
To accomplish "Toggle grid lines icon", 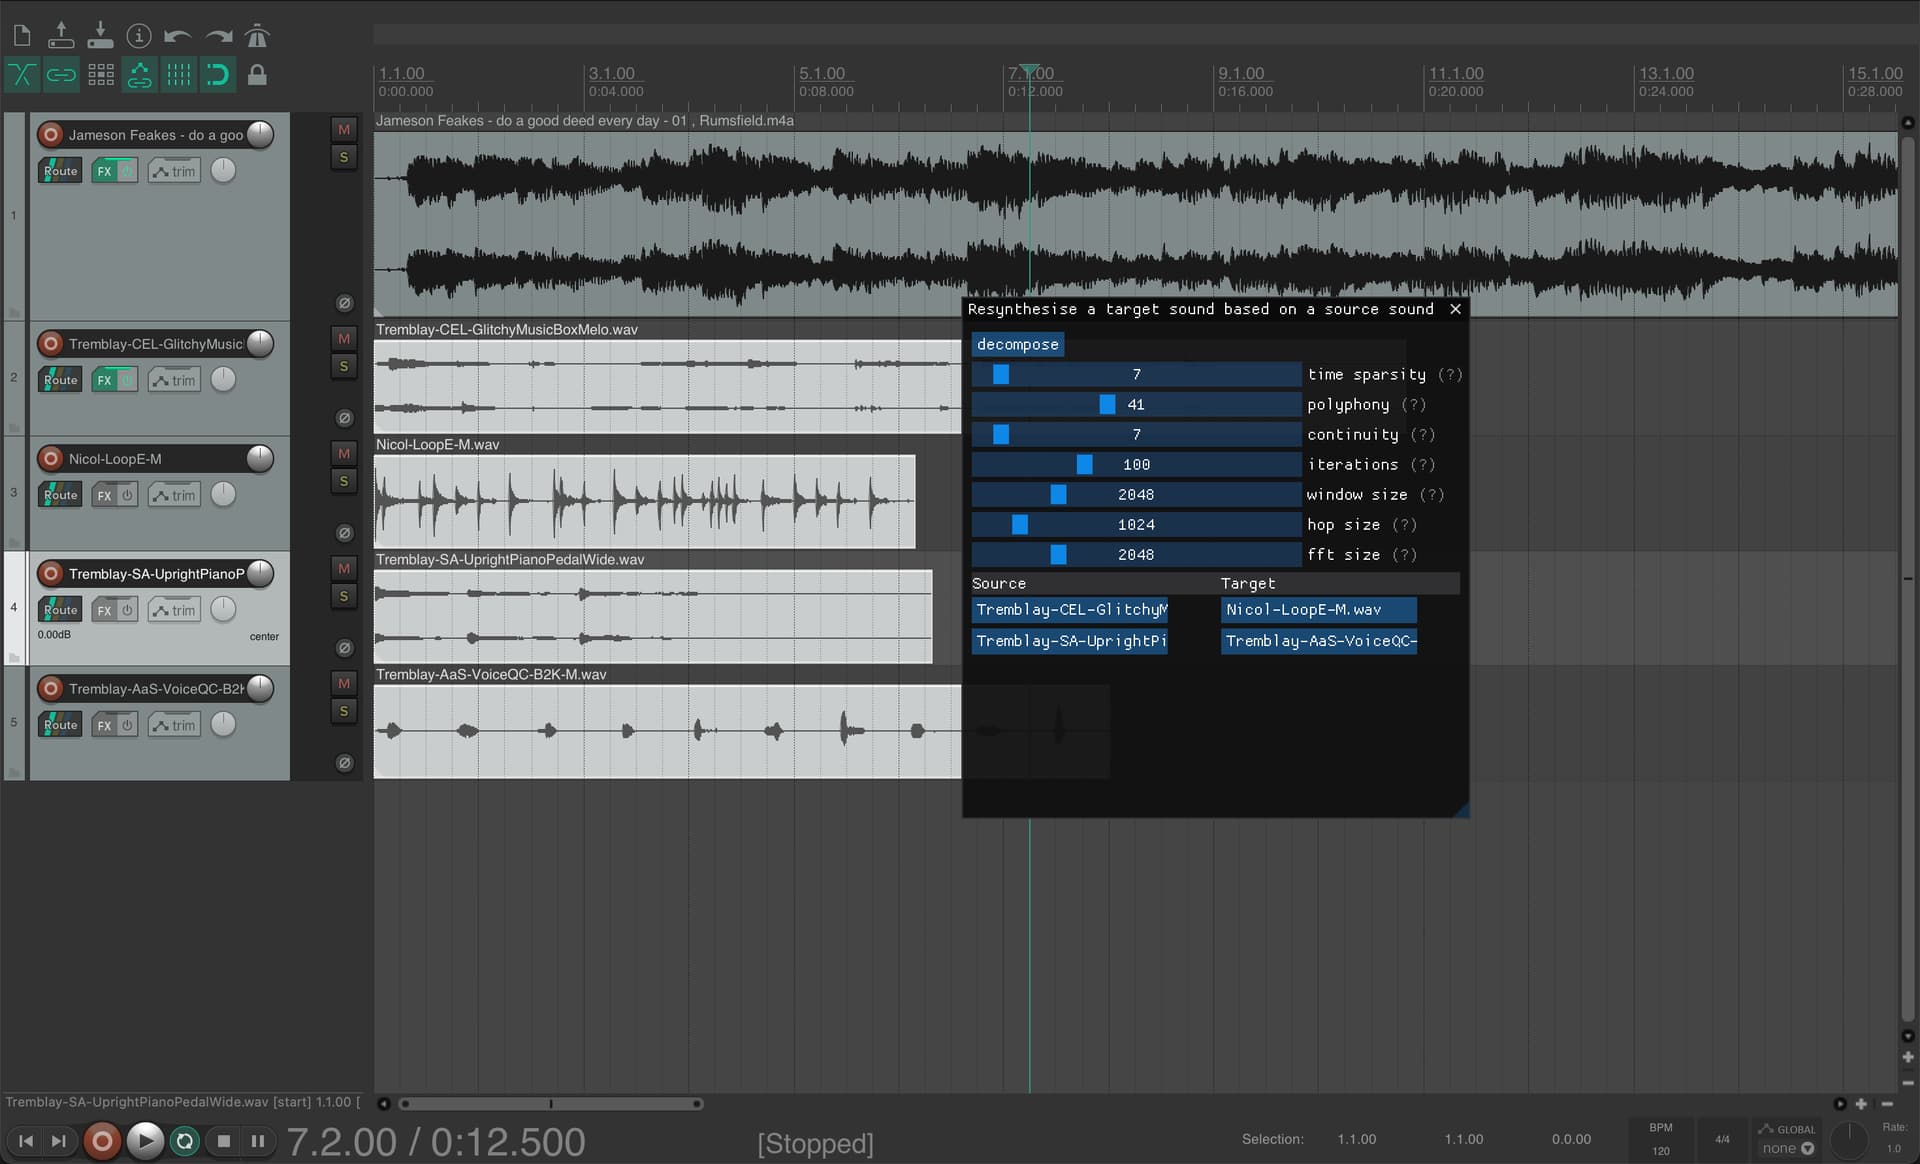I will coord(179,75).
